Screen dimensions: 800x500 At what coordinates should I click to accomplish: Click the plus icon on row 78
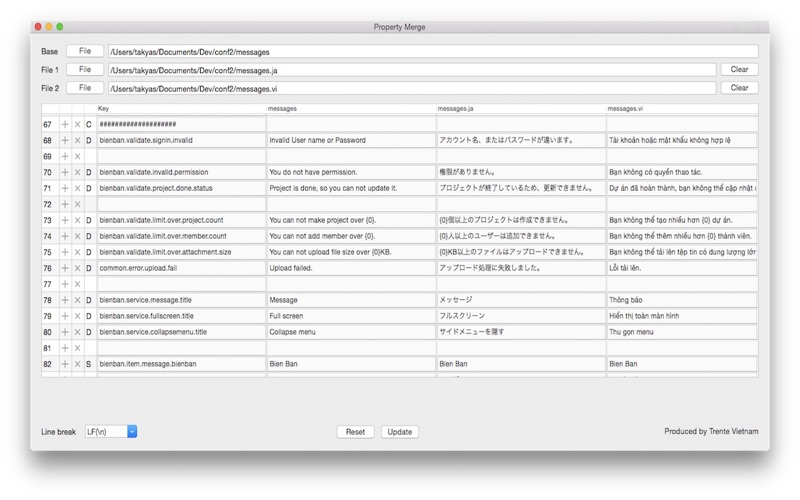click(x=65, y=300)
